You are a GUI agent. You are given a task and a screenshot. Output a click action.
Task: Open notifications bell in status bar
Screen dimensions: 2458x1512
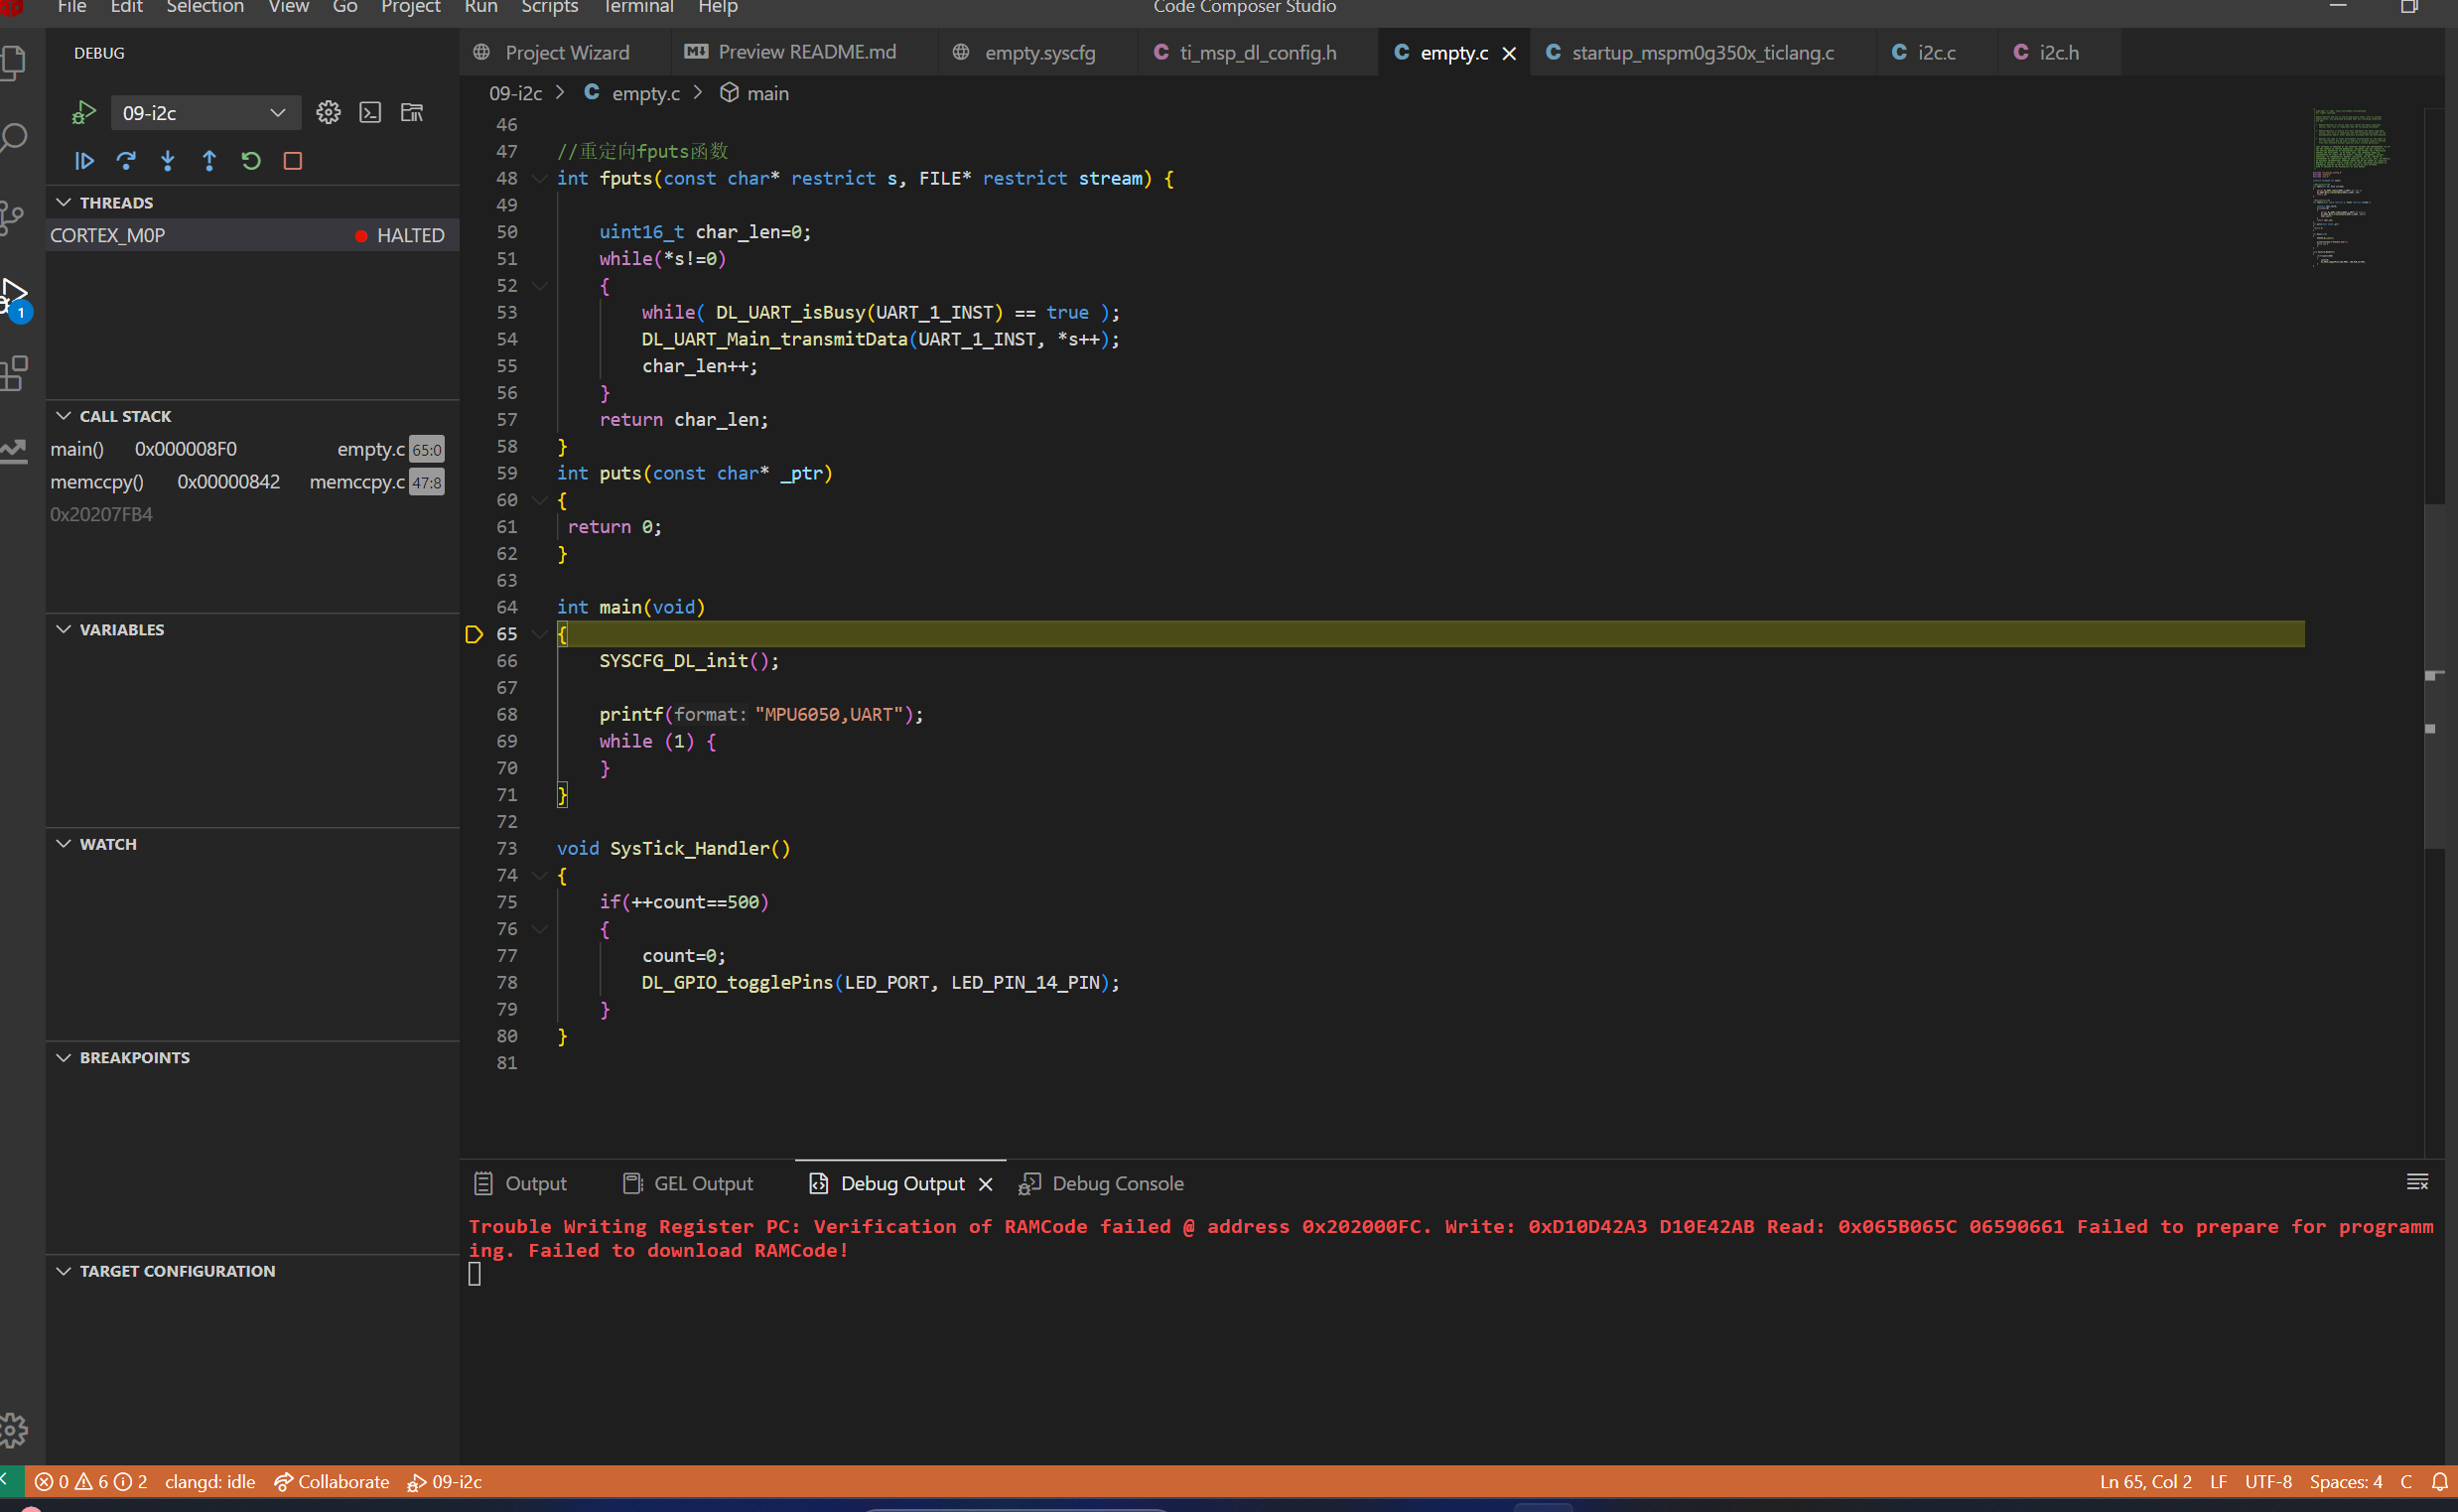point(2439,1481)
